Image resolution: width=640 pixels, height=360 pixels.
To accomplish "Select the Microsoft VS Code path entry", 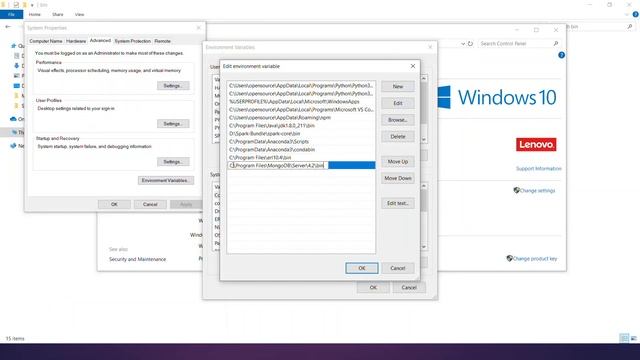I will (x=301, y=110).
